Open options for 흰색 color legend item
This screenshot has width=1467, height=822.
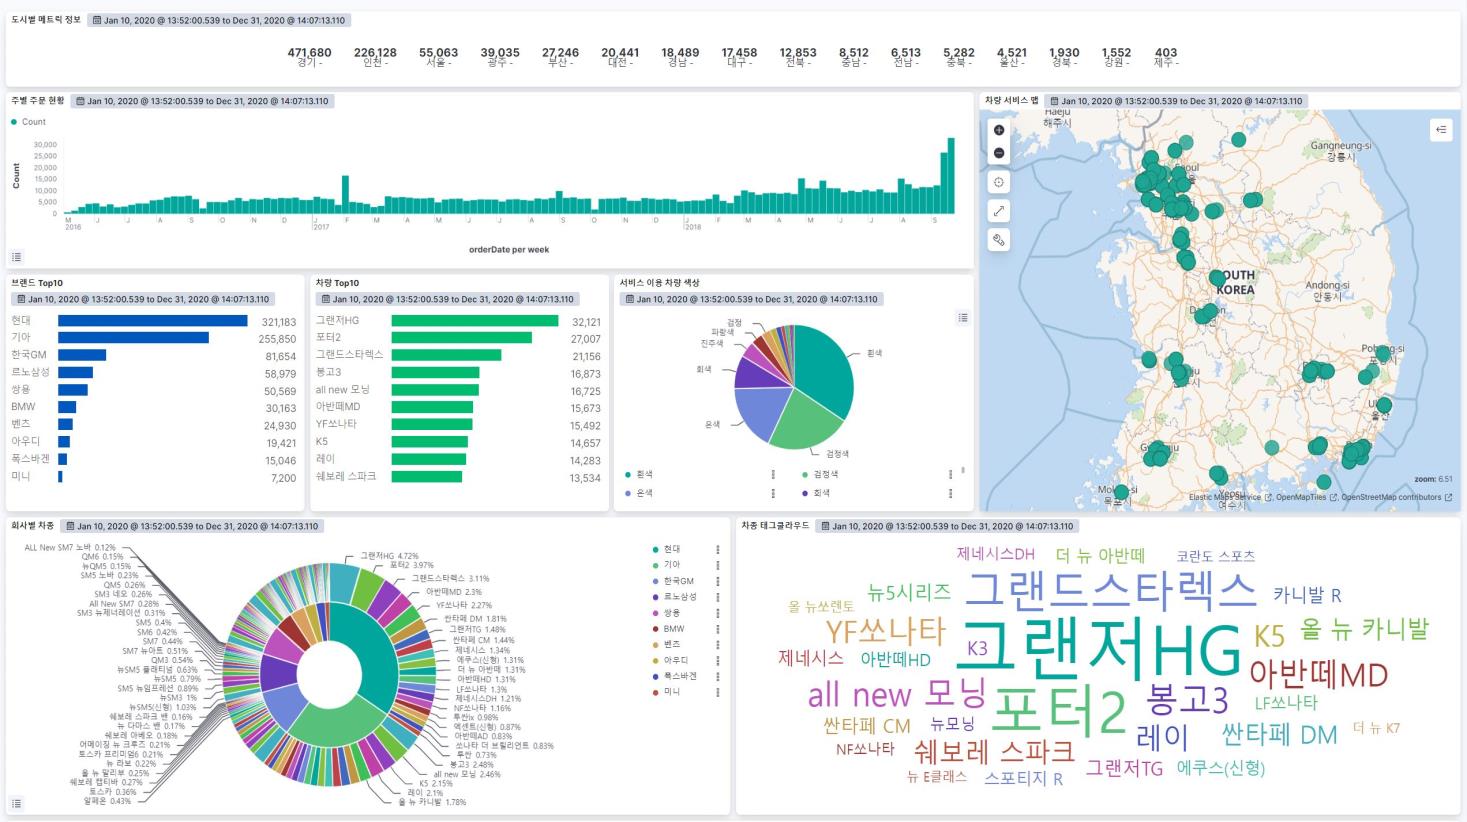[x=773, y=475]
